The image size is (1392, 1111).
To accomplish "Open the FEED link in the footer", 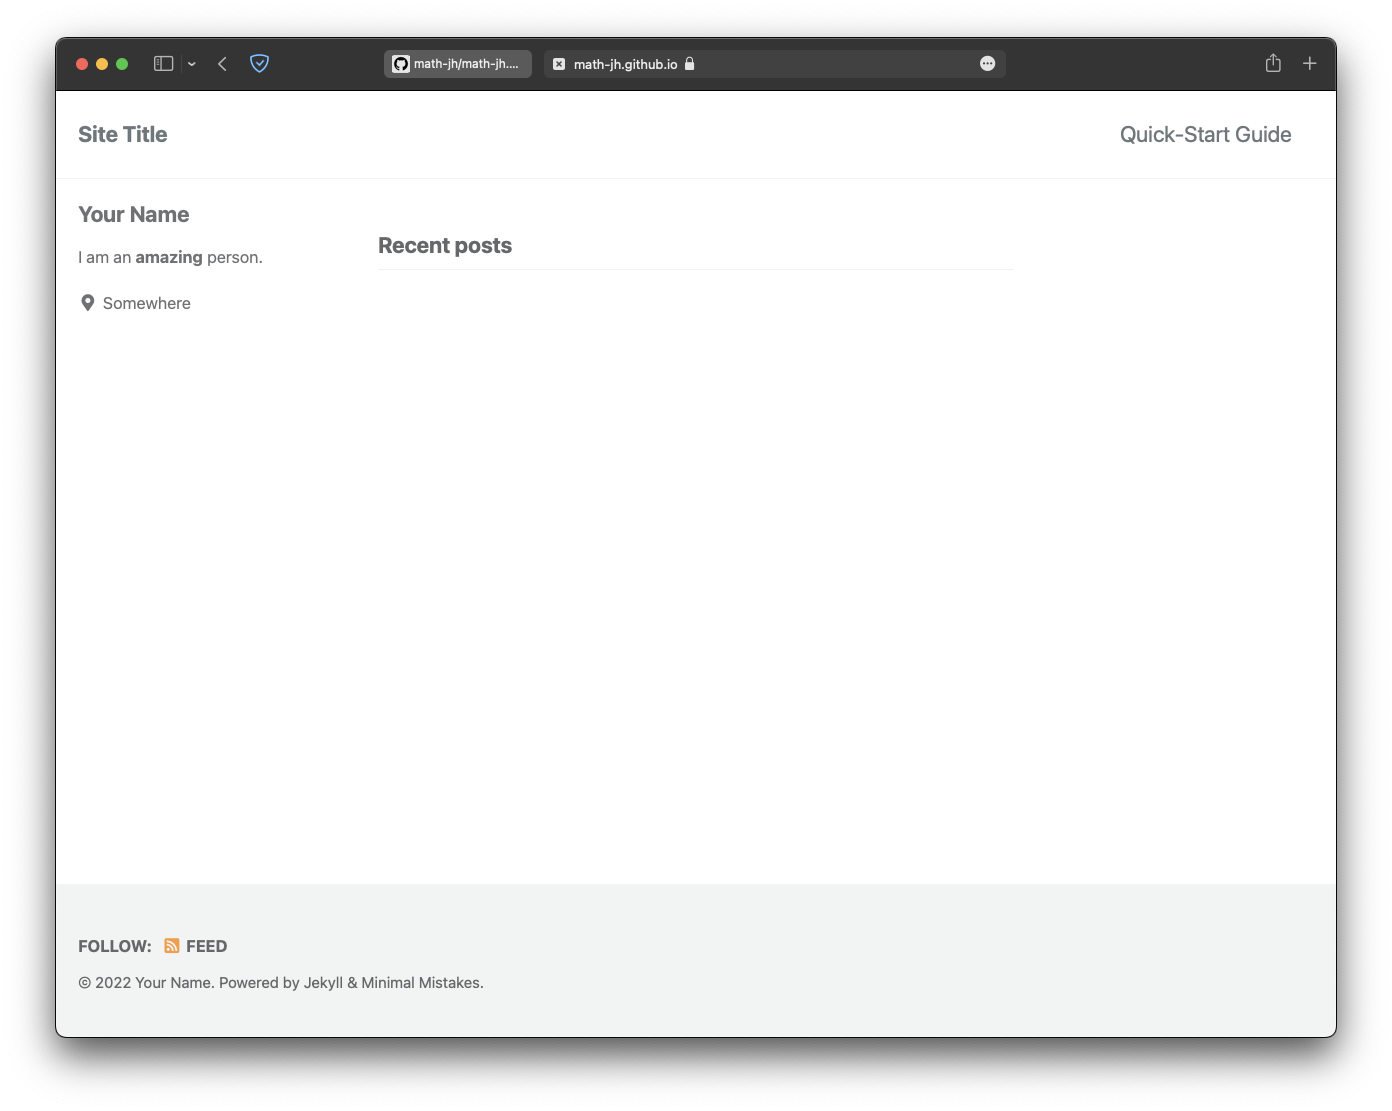I will tap(206, 945).
